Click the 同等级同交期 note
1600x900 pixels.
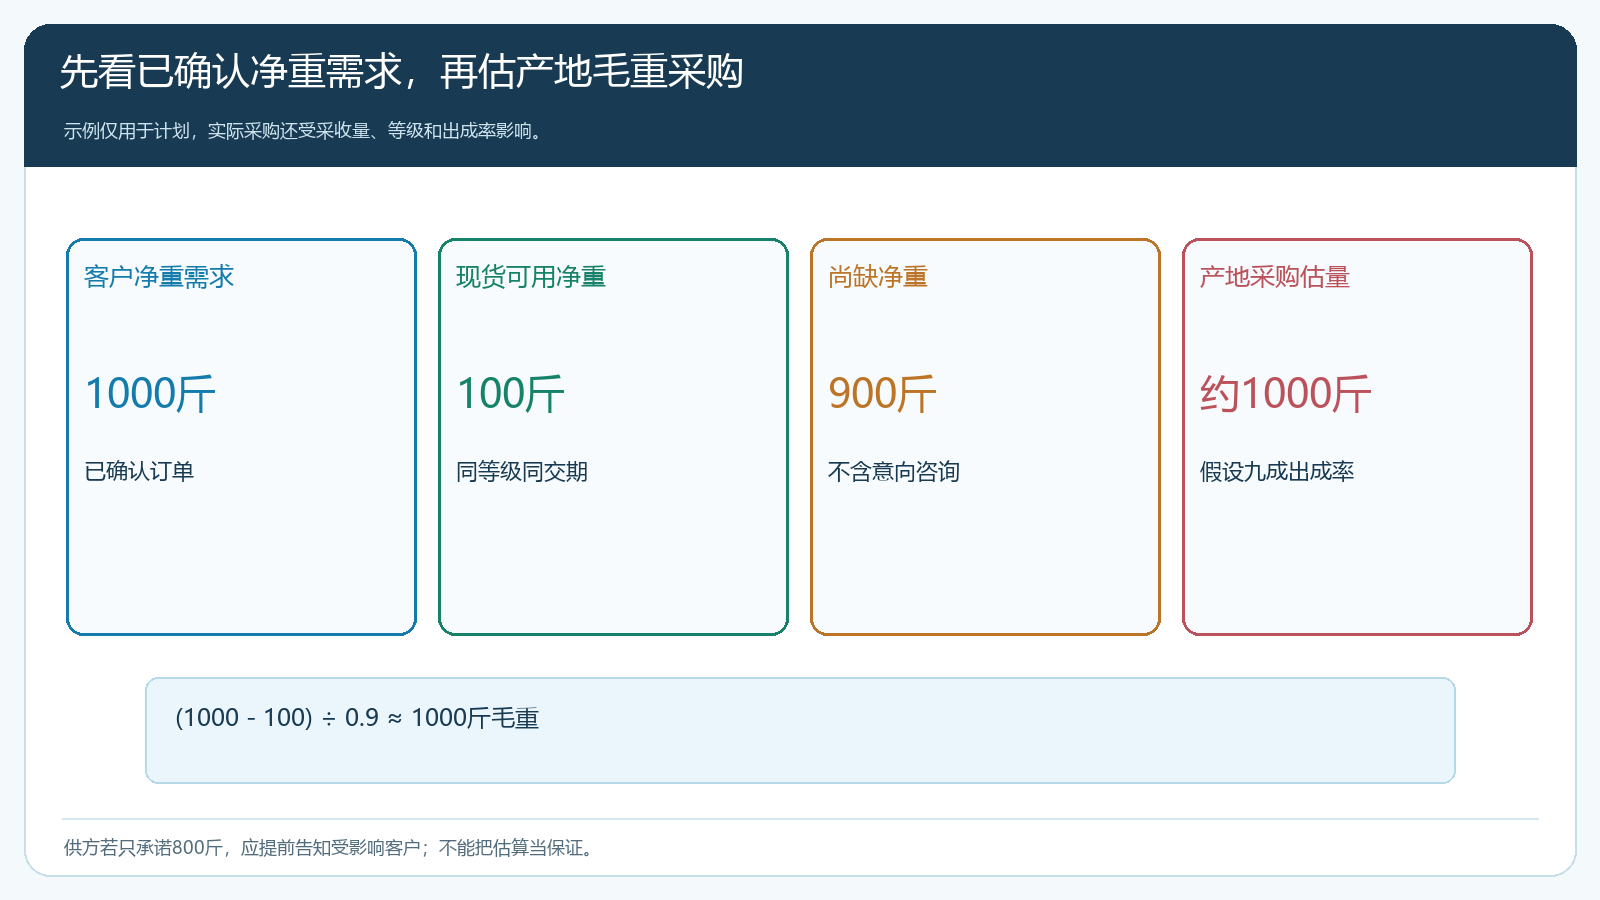[522, 471]
